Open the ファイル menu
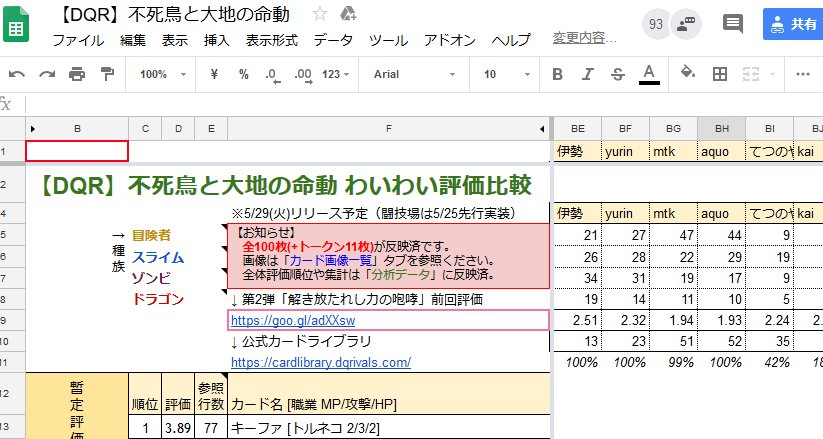This screenshot has height=439, width=823. [78, 40]
